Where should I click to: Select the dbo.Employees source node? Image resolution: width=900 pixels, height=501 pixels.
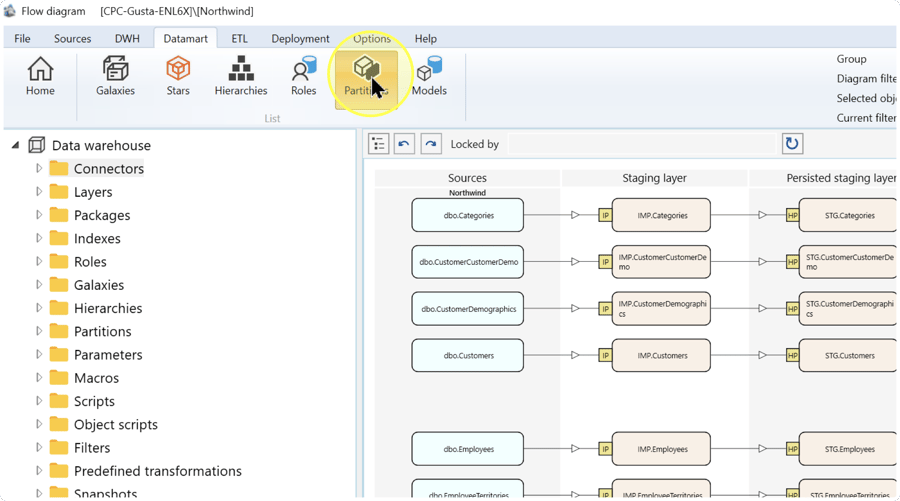coord(468,449)
